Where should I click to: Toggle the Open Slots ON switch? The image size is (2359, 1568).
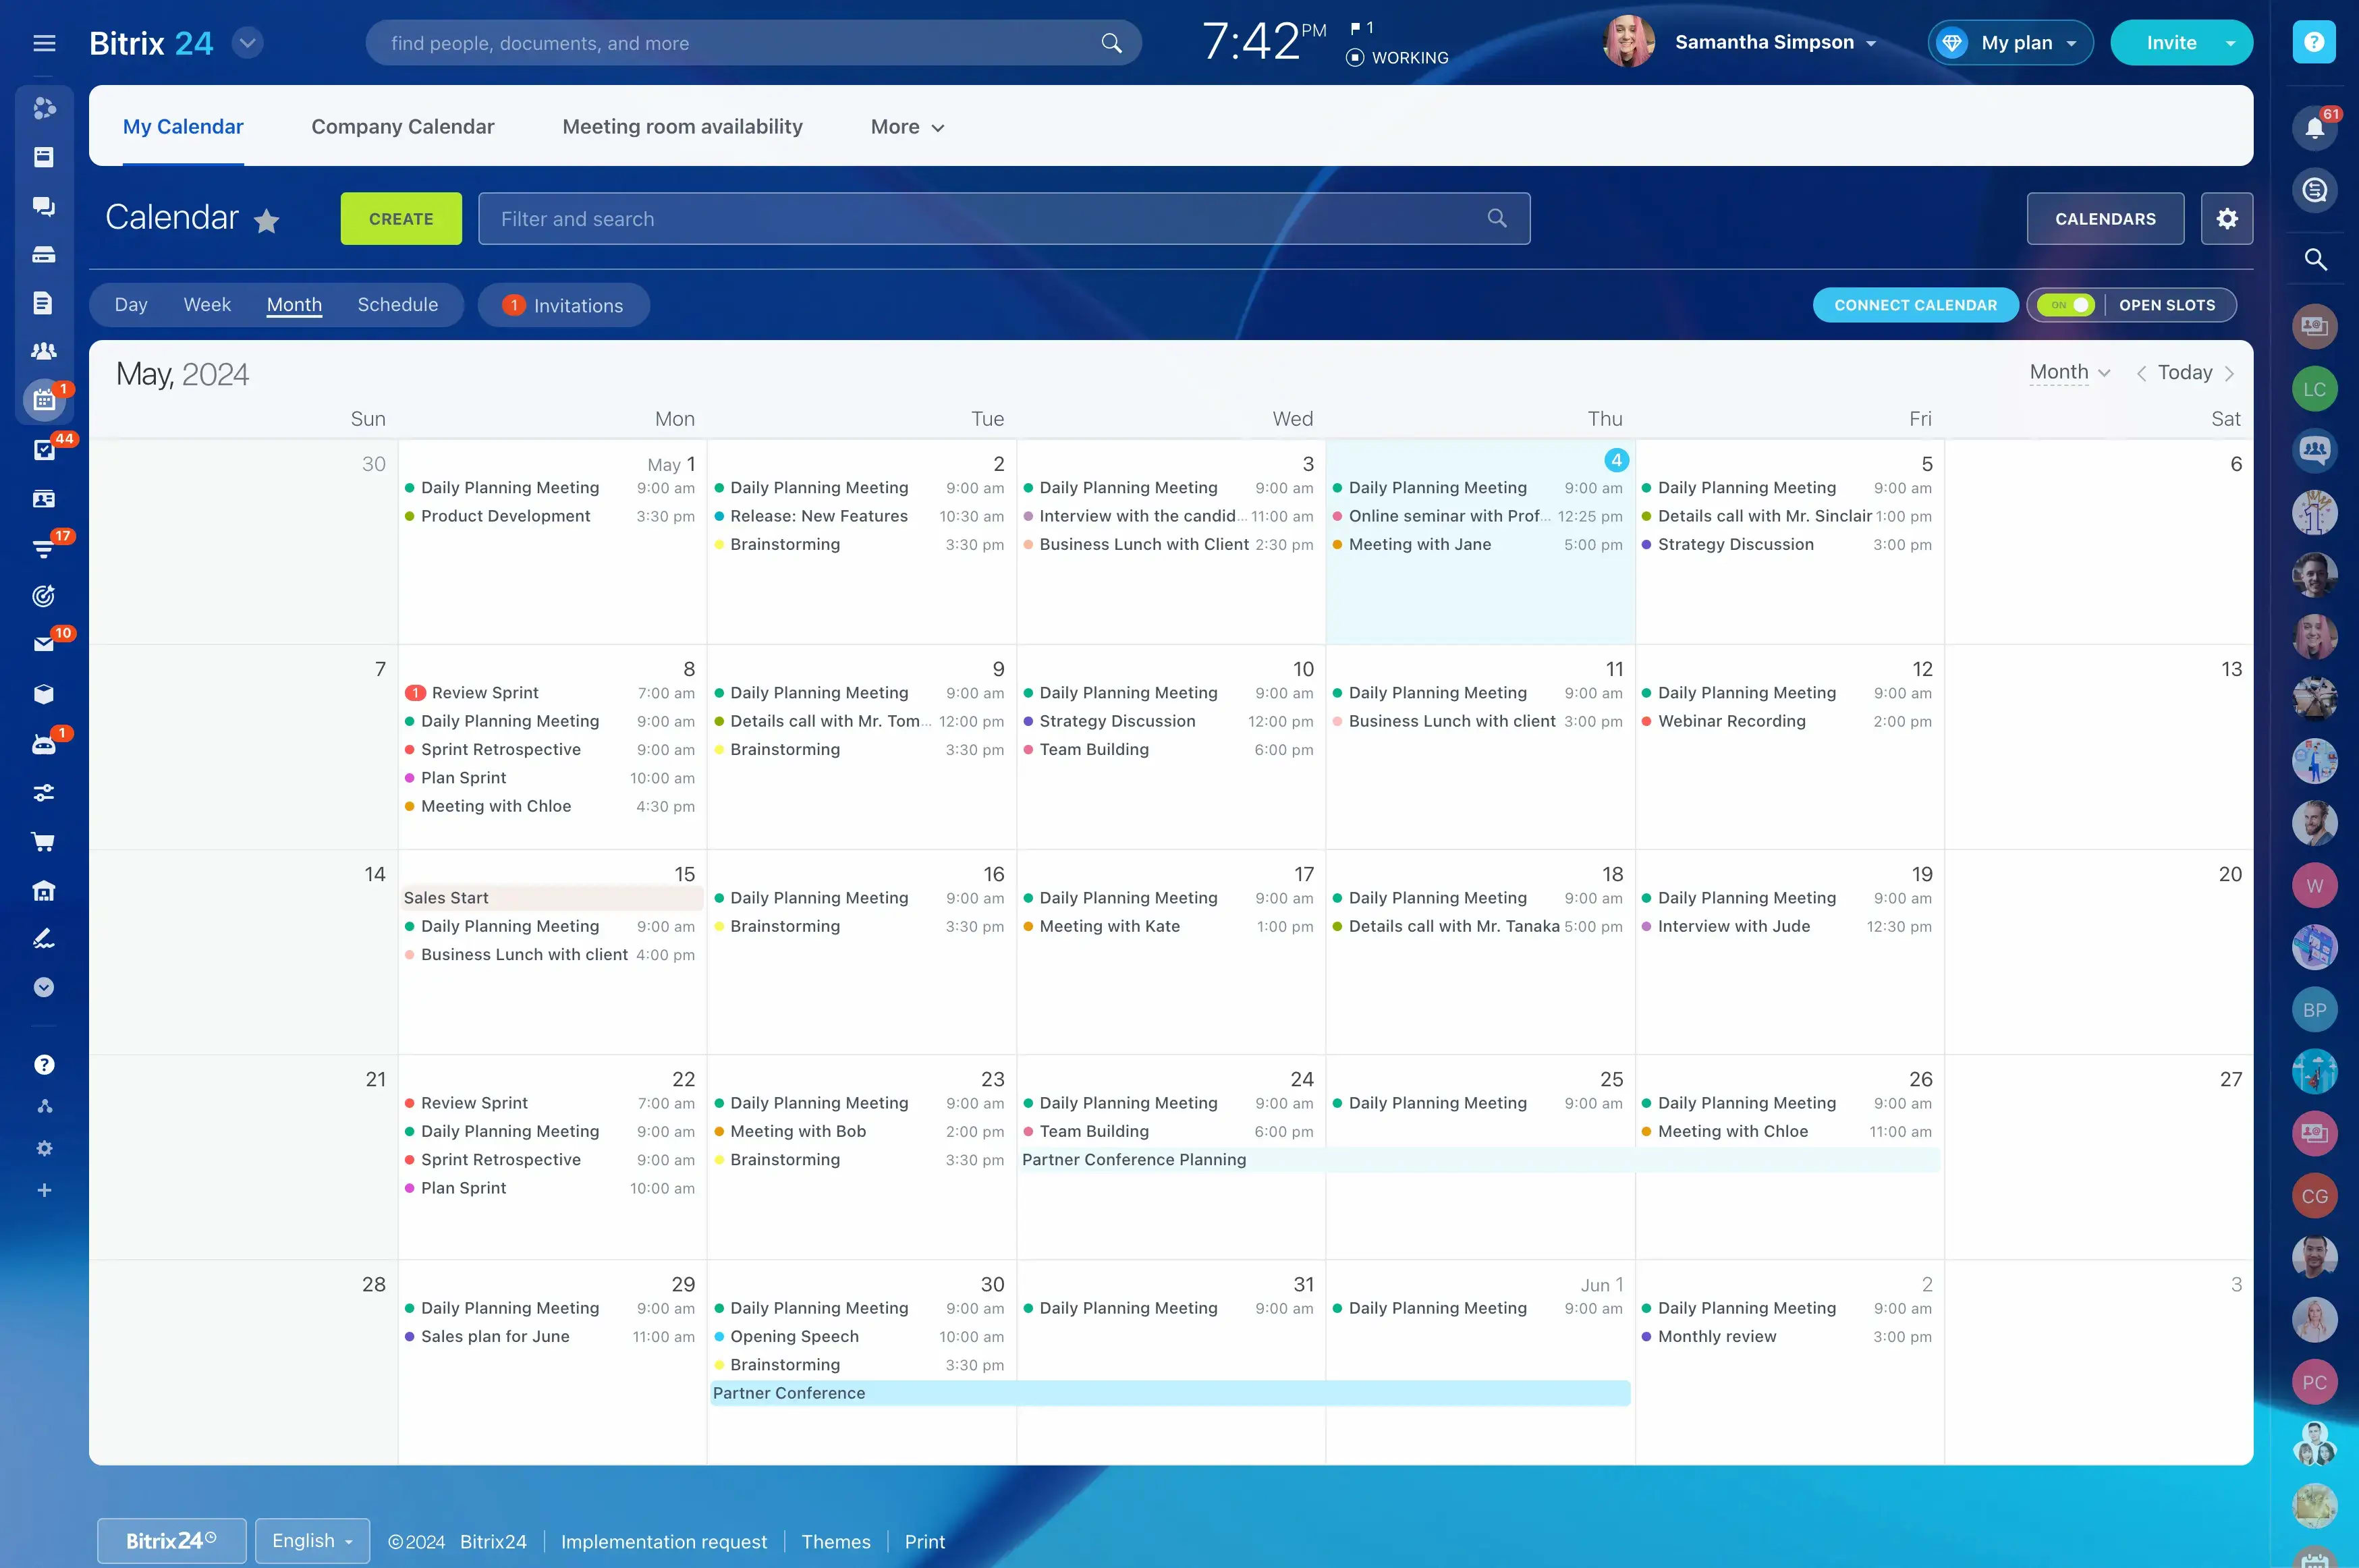pos(2066,305)
